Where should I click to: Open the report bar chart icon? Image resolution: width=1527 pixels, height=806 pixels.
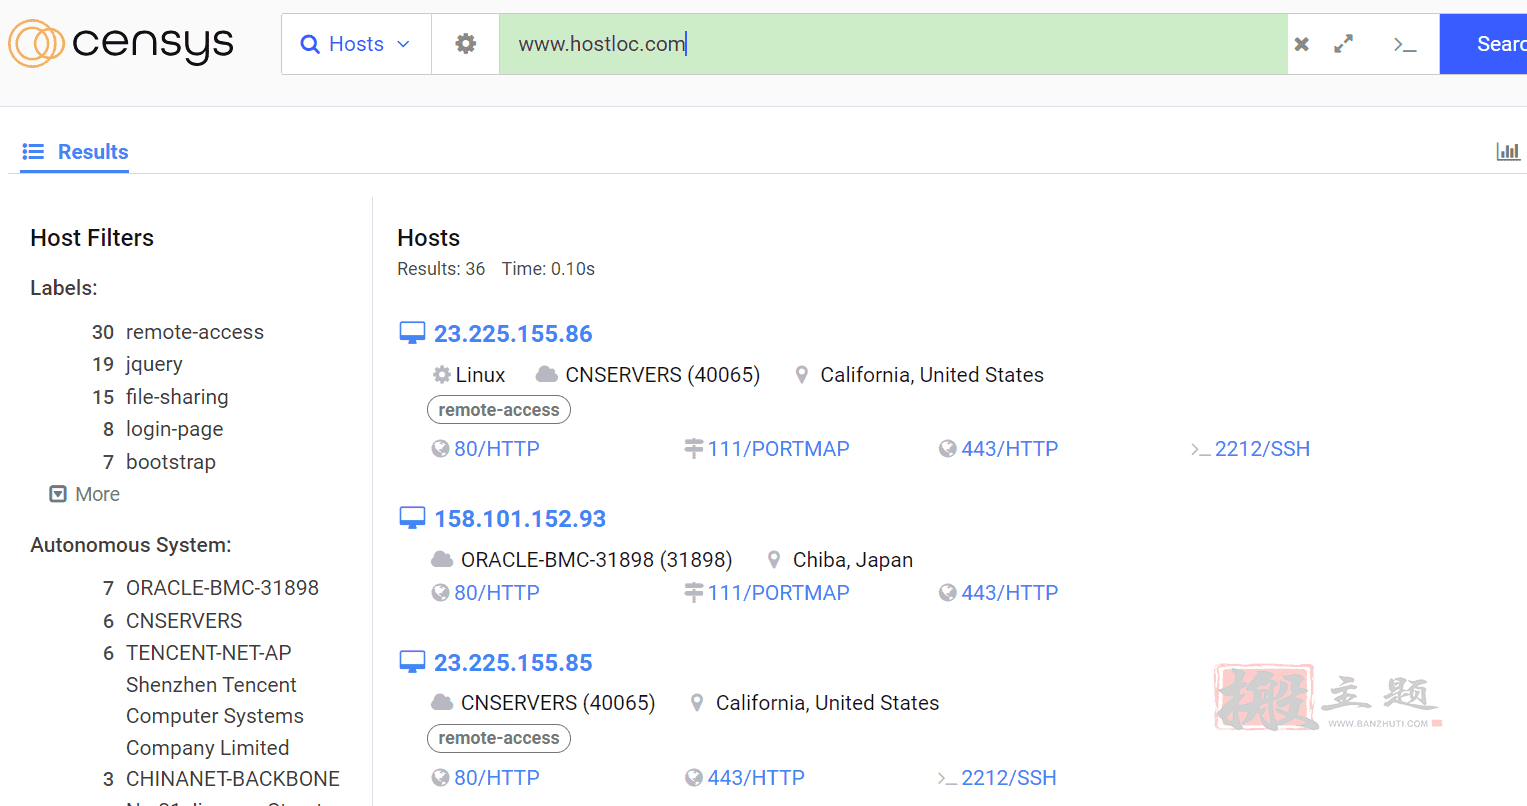pyautogui.click(x=1508, y=152)
